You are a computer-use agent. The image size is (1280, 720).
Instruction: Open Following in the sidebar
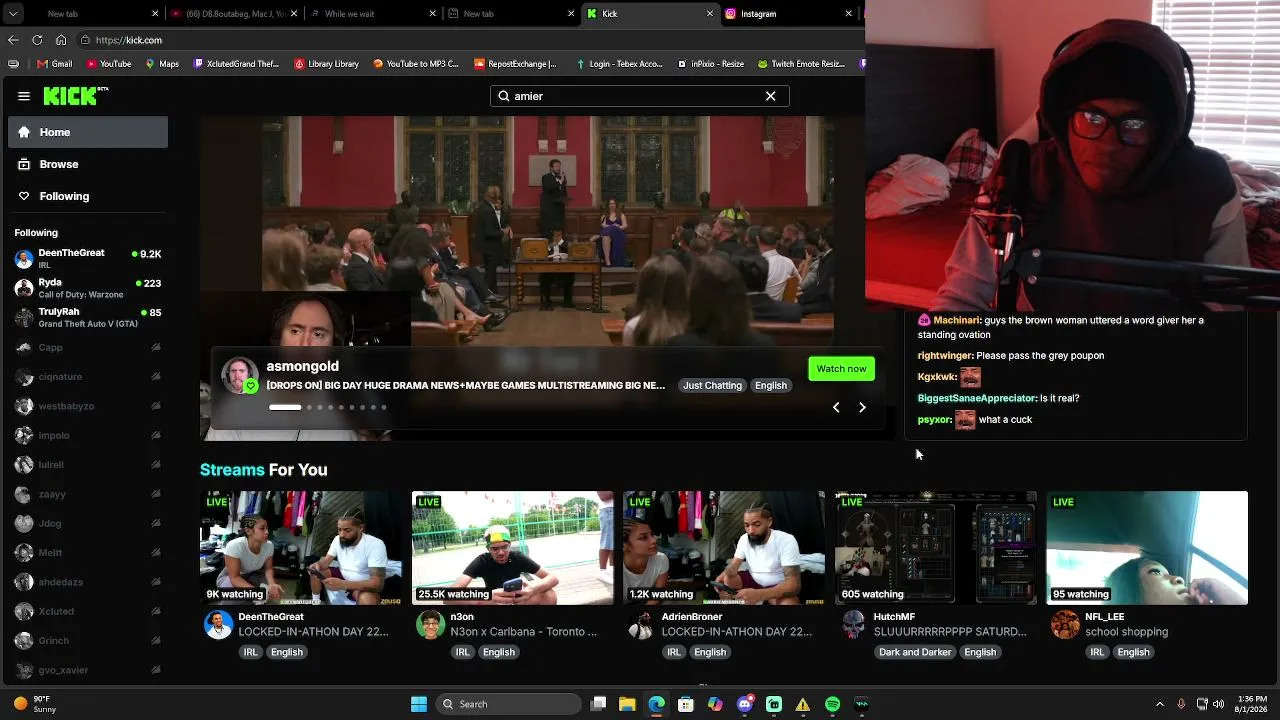pos(88,196)
